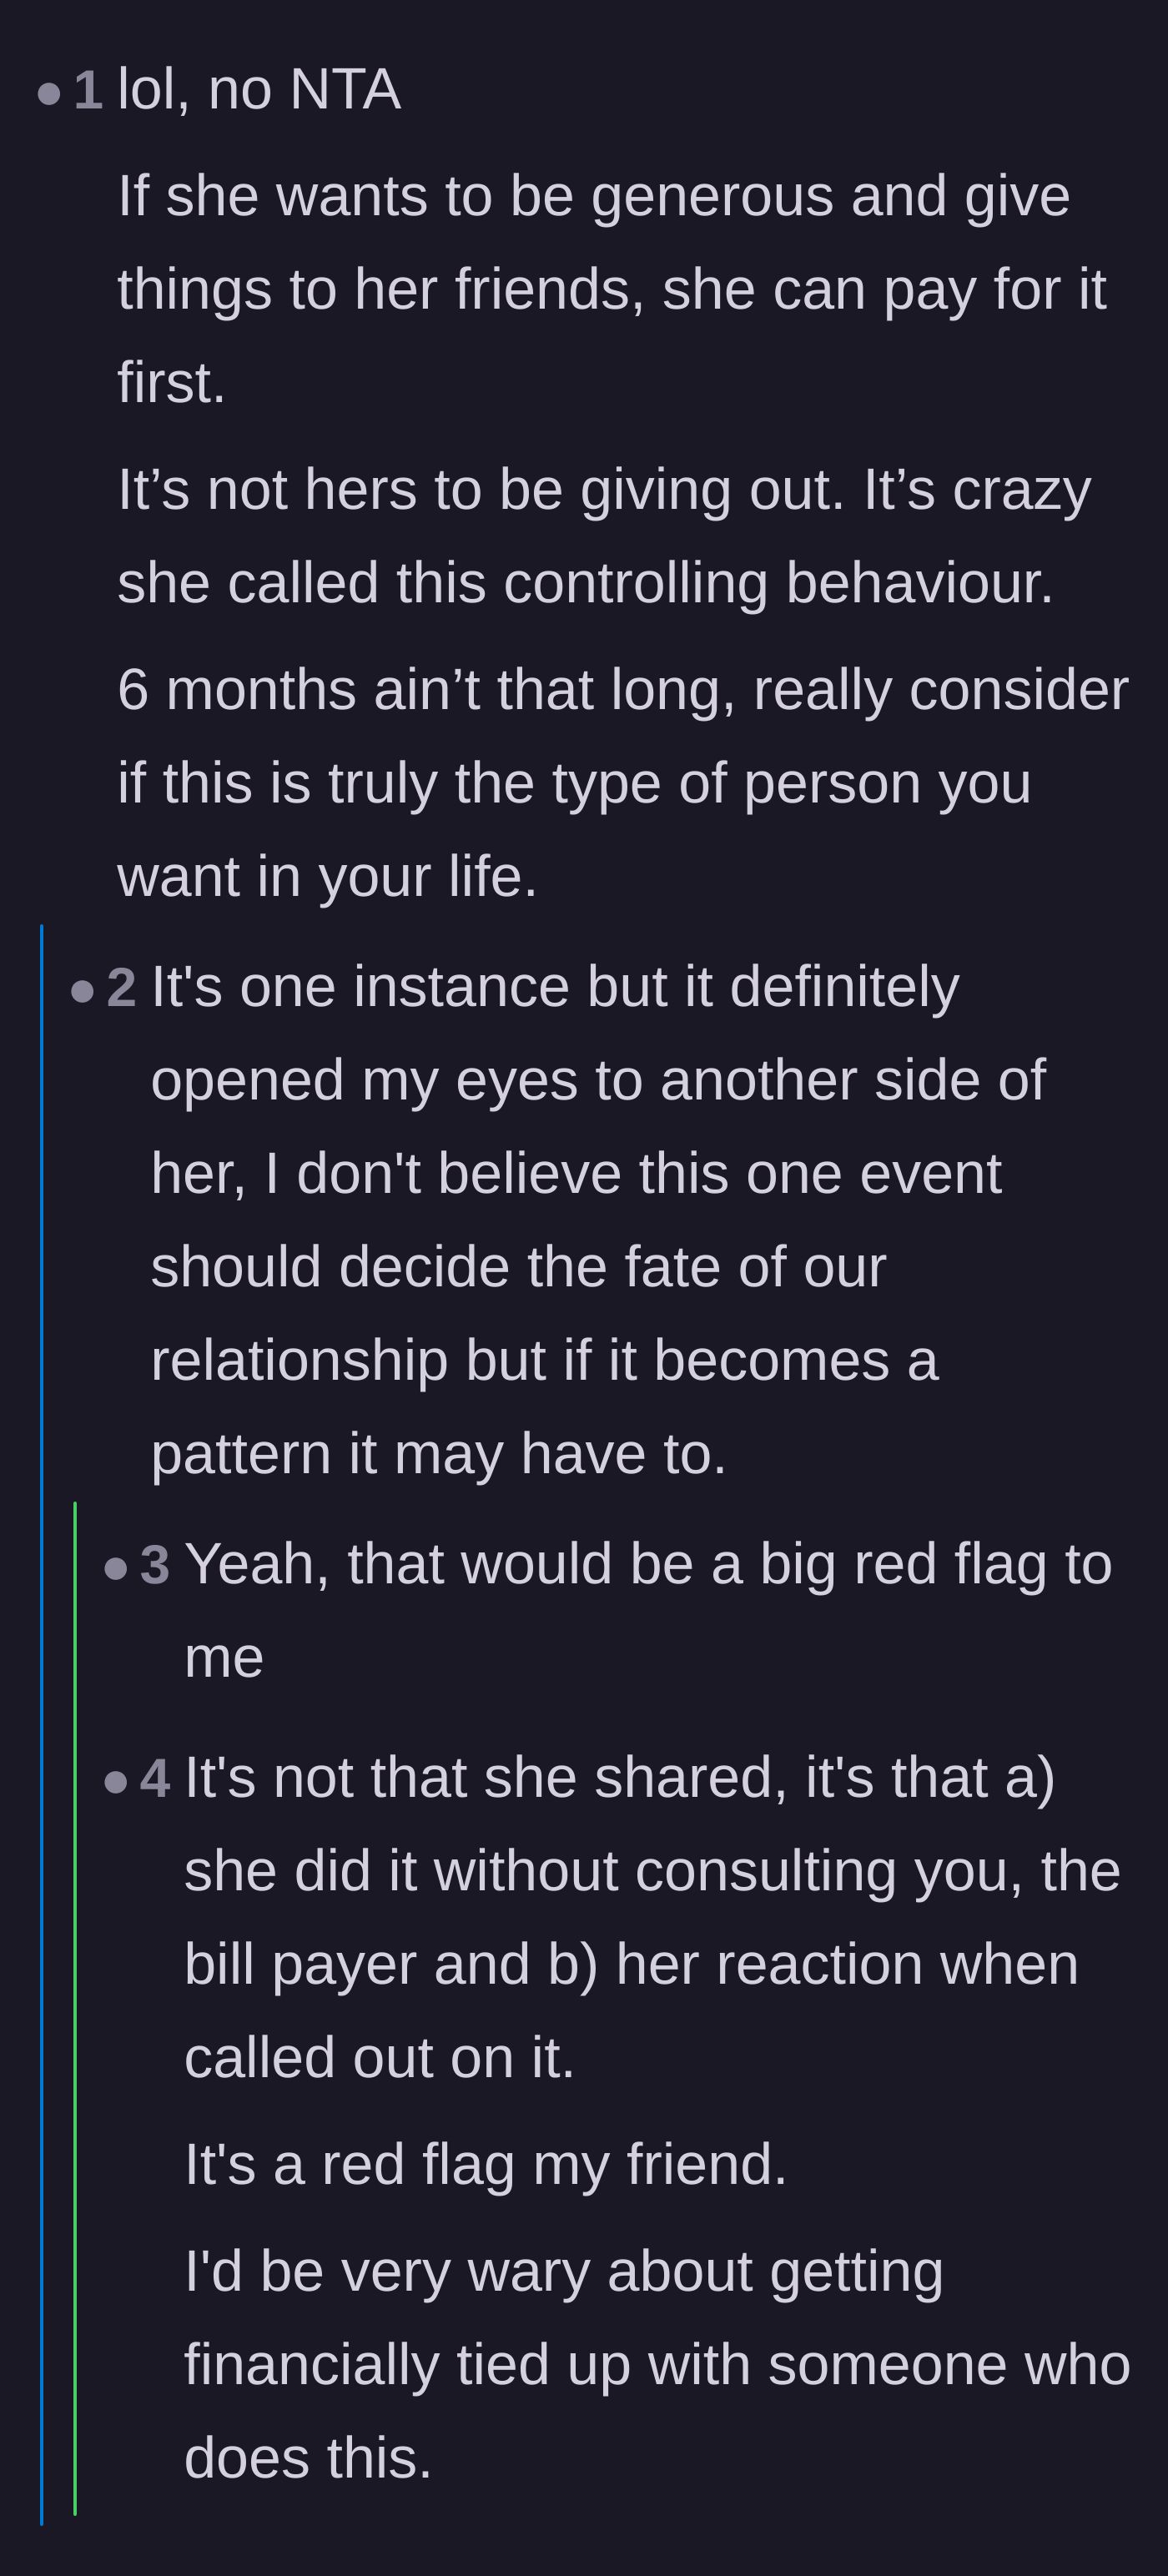Click the line "It's a red flag my friend."
Screen dimensions: 1168x2576
click(486, 2164)
